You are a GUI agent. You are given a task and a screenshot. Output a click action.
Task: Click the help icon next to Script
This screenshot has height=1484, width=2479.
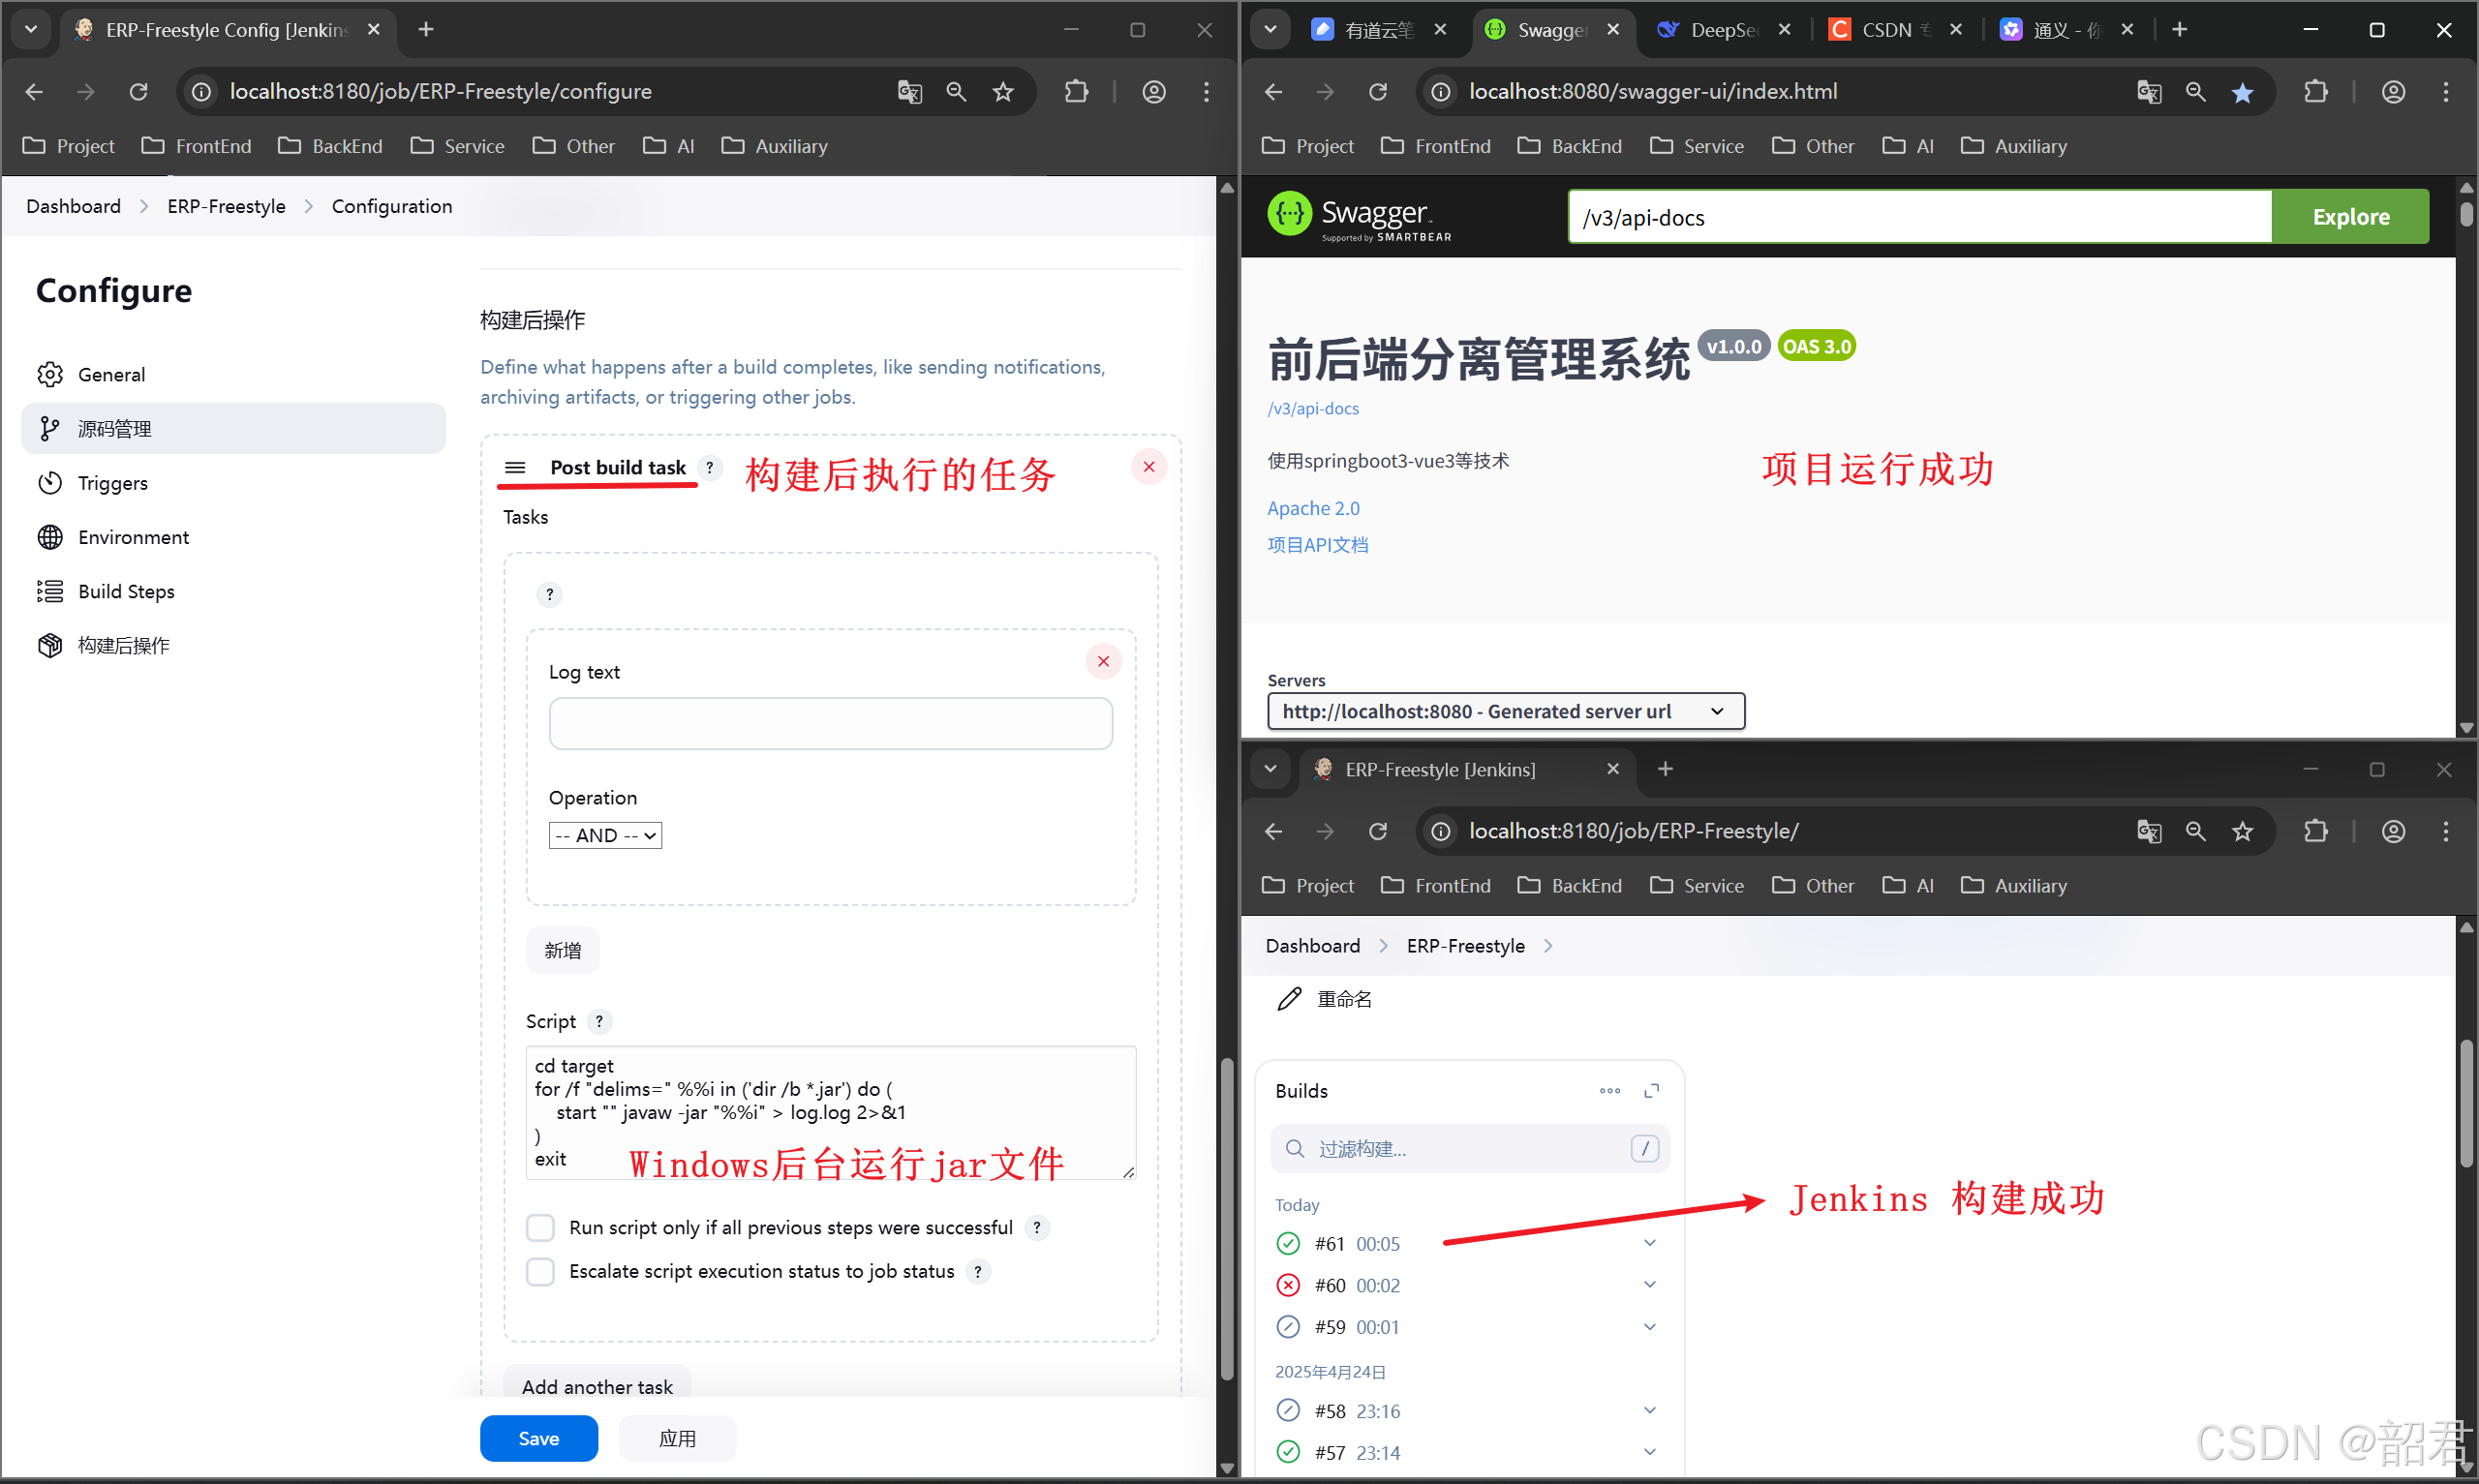pyautogui.click(x=599, y=1021)
